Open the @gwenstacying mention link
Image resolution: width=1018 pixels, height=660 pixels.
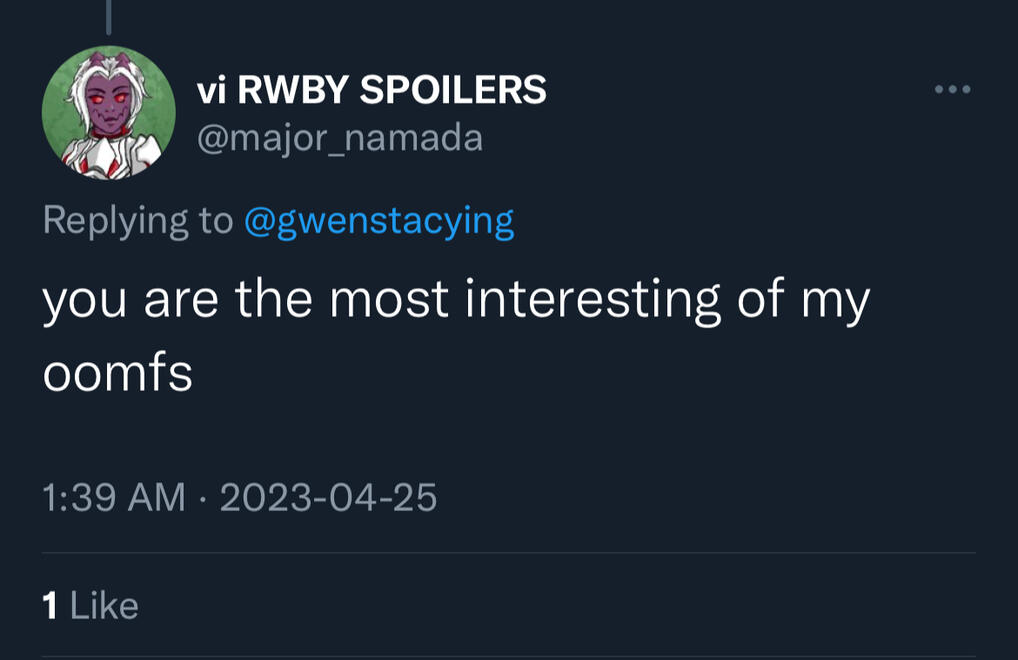pyautogui.click(x=379, y=220)
